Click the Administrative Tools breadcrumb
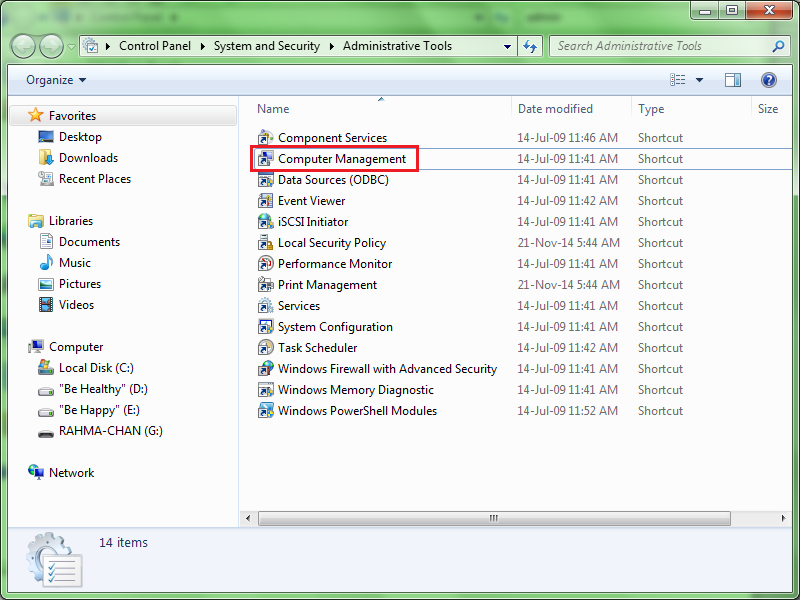 tap(397, 46)
